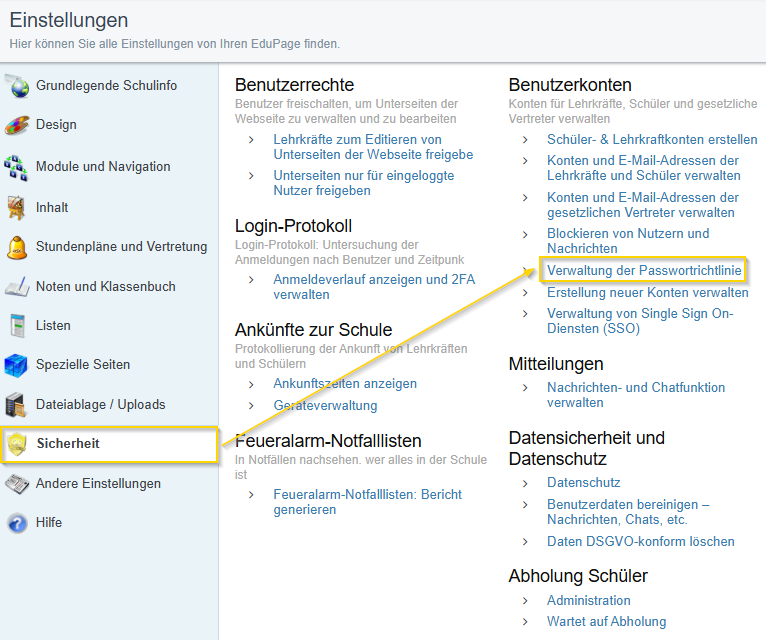Click the shield icon next to Sicherheit
The width and height of the screenshot is (766, 640).
[x=18, y=444]
